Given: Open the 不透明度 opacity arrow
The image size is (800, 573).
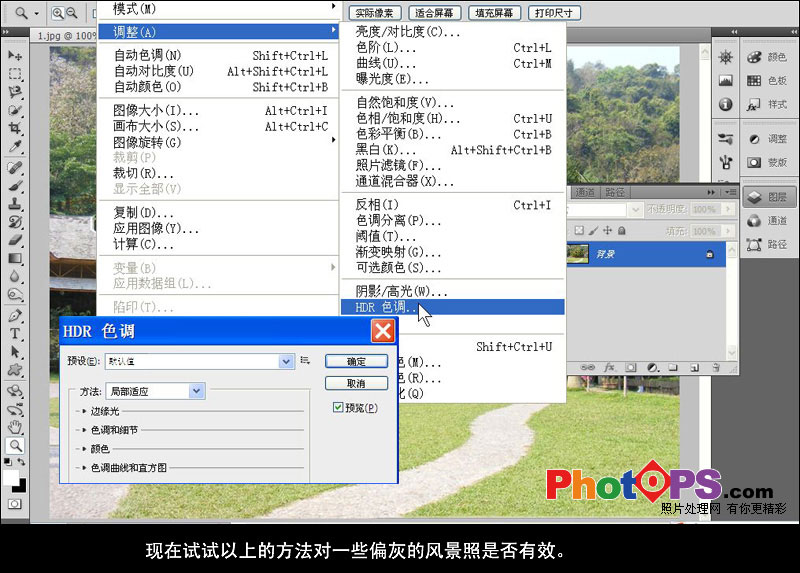Looking at the screenshot, I should [728, 209].
